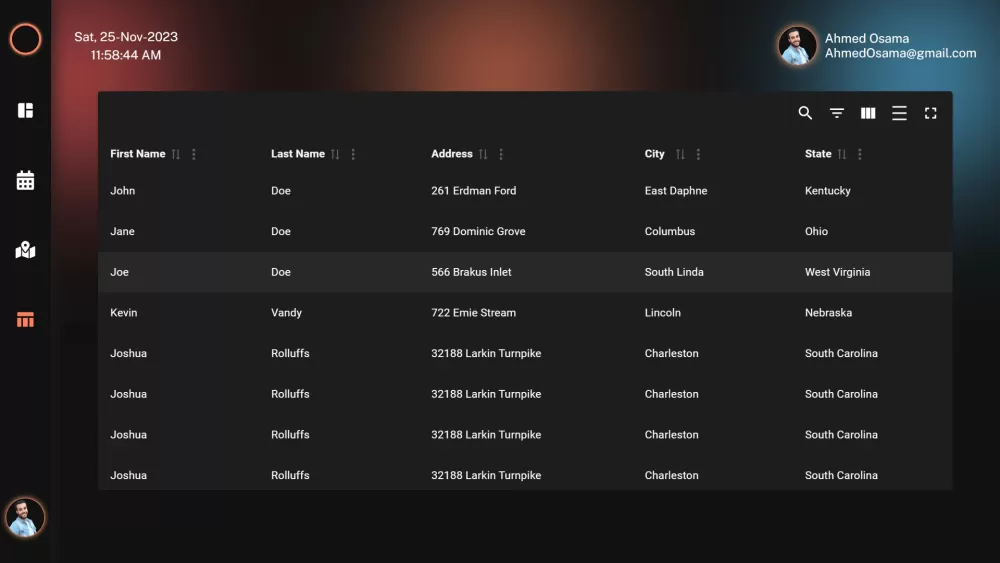Select the table page sidebar icon
1000x563 pixels.
pos(26,320)
